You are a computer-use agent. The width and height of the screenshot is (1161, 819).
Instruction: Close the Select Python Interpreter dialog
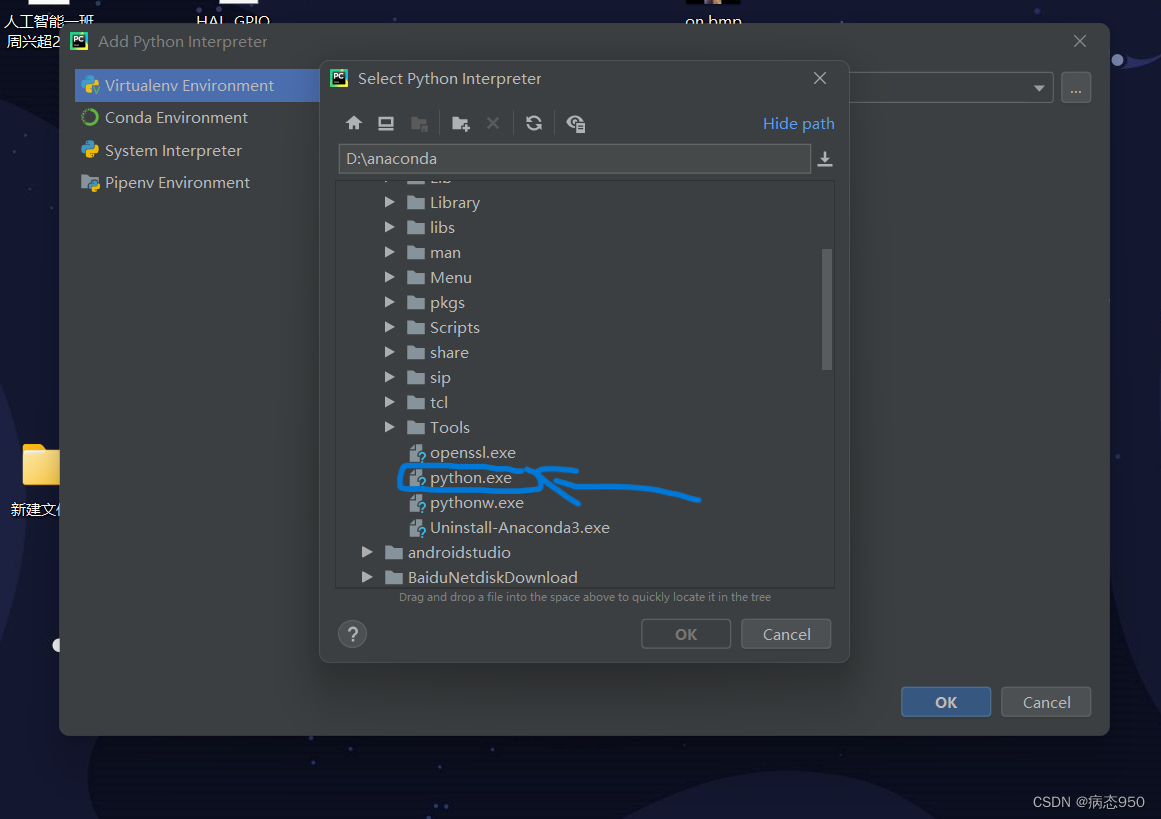coord(820,78)
